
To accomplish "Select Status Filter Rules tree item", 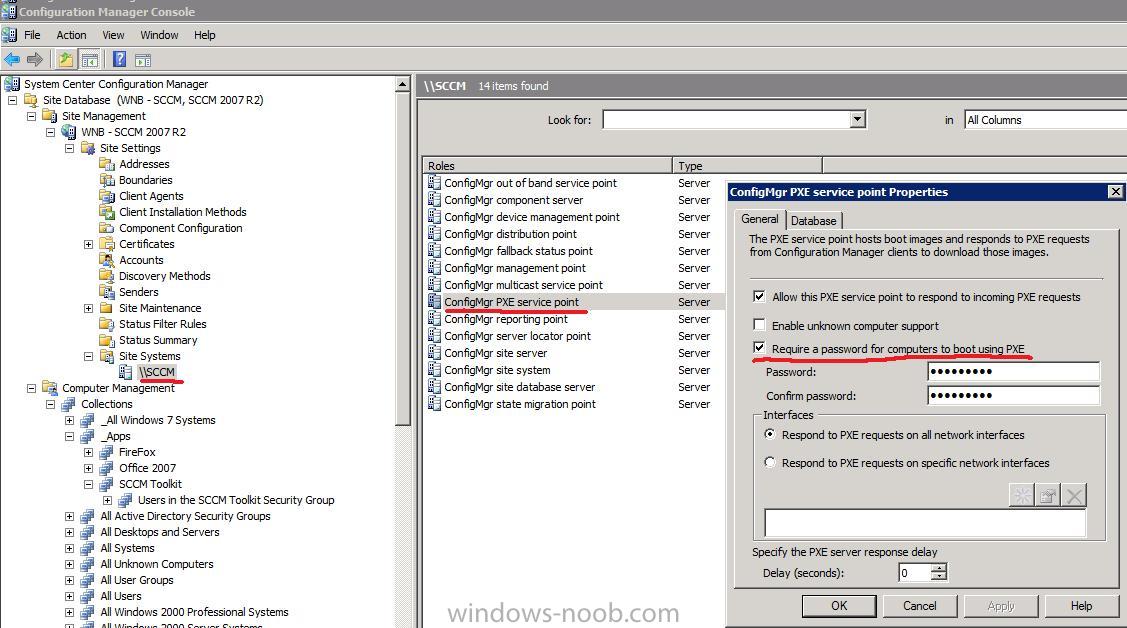I will (162, 324).
